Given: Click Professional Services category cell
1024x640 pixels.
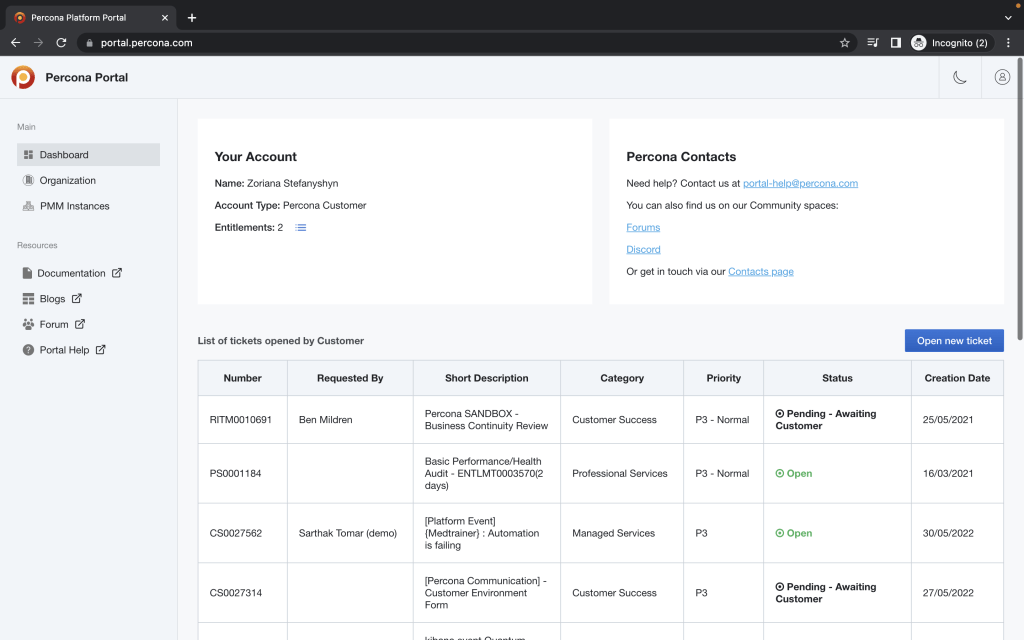Looking at the screenshot, I should (x=620, y=473).
